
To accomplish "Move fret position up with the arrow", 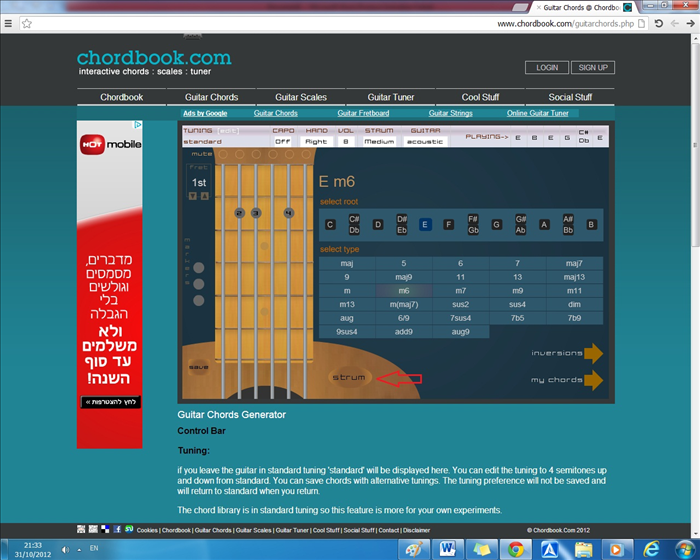I will tap(204, 196).
